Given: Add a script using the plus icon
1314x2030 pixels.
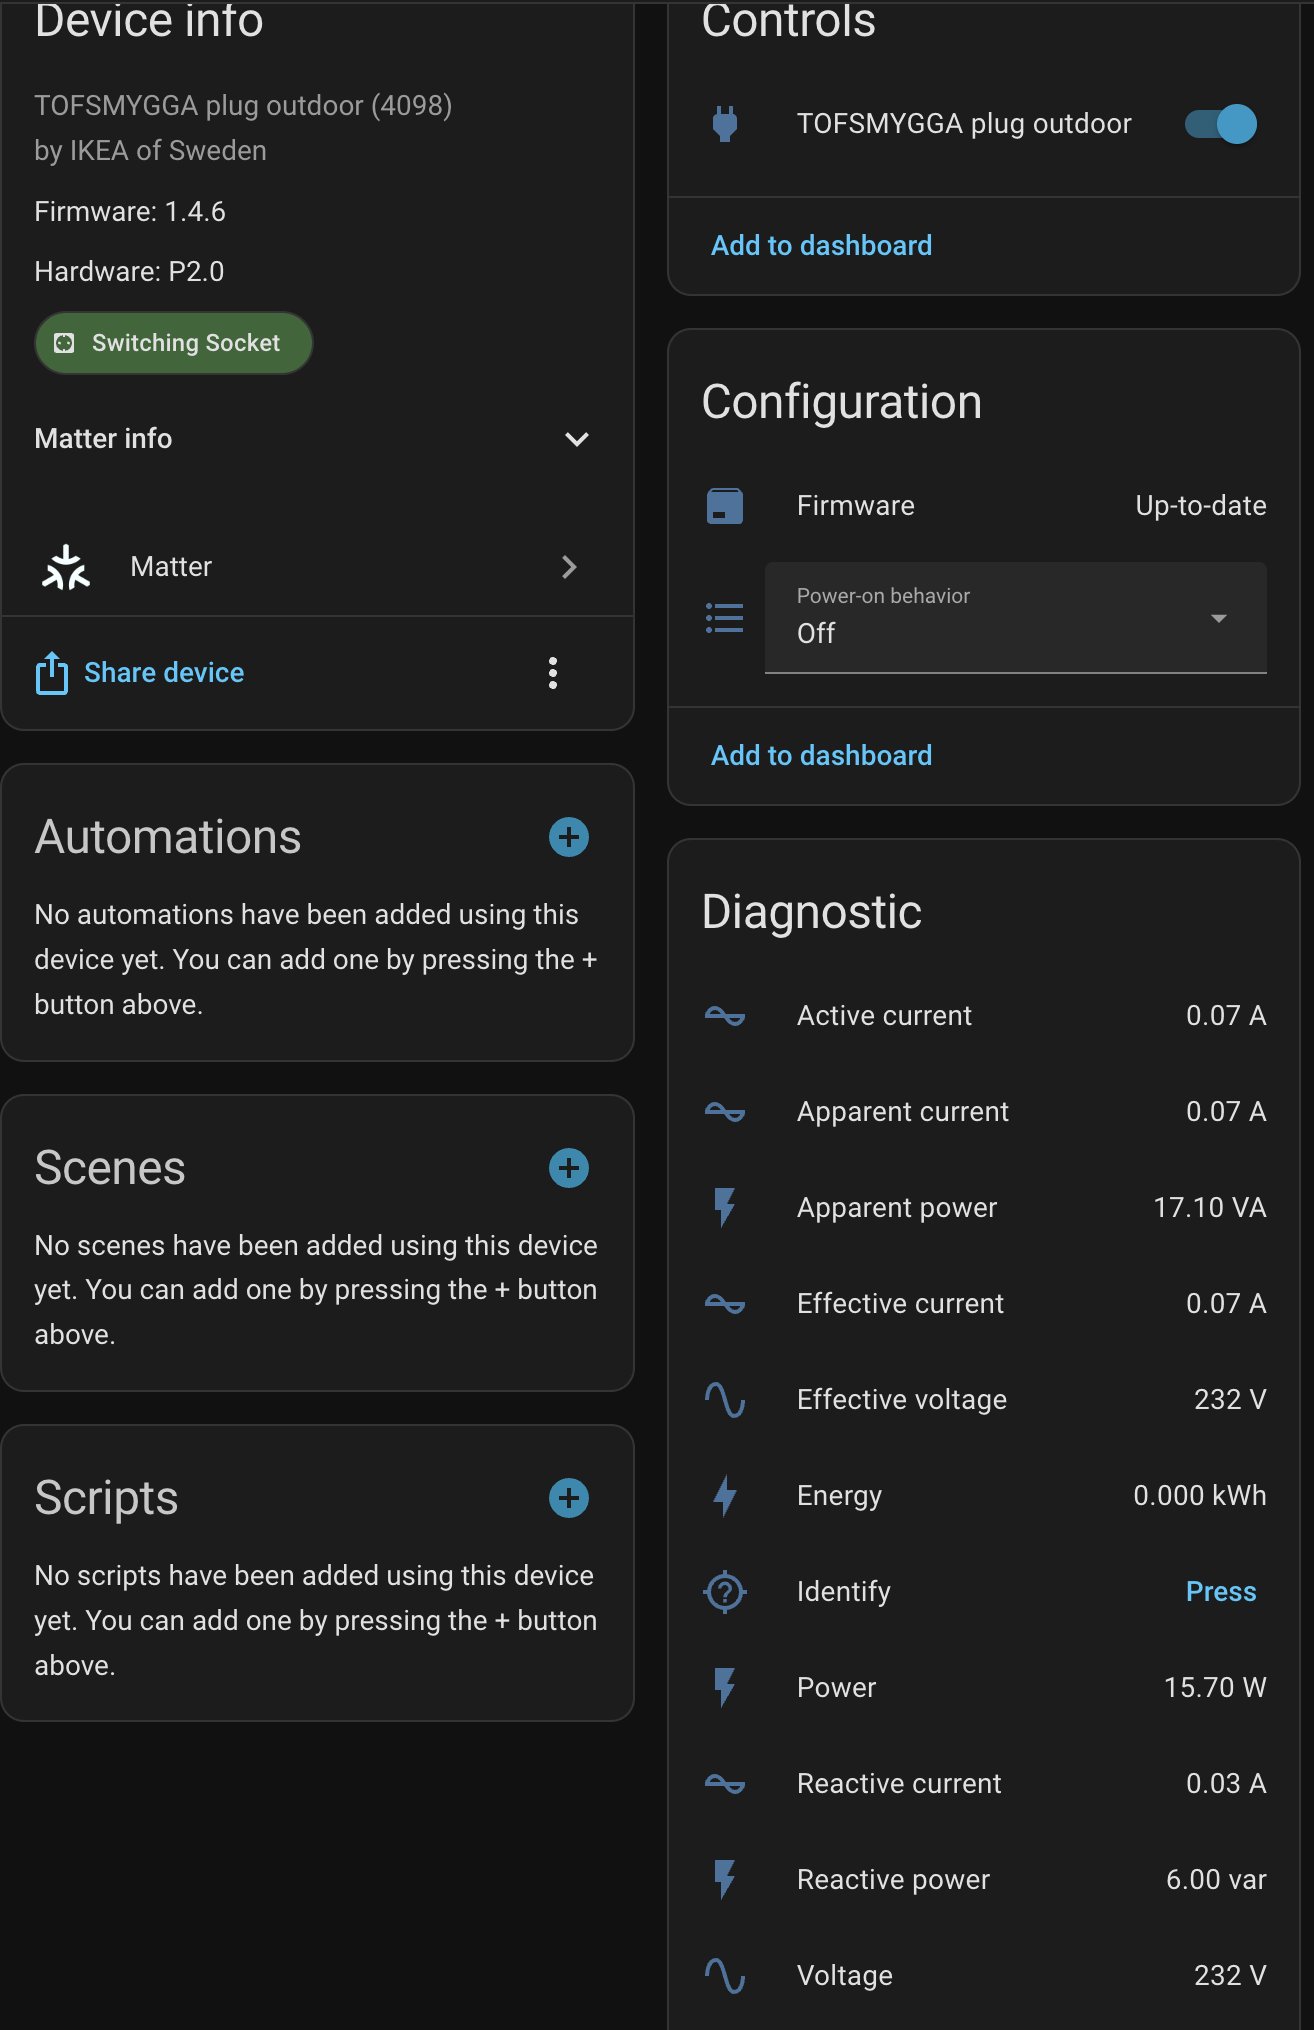Looking at the screenshot, I should (x=568, y=1498).
